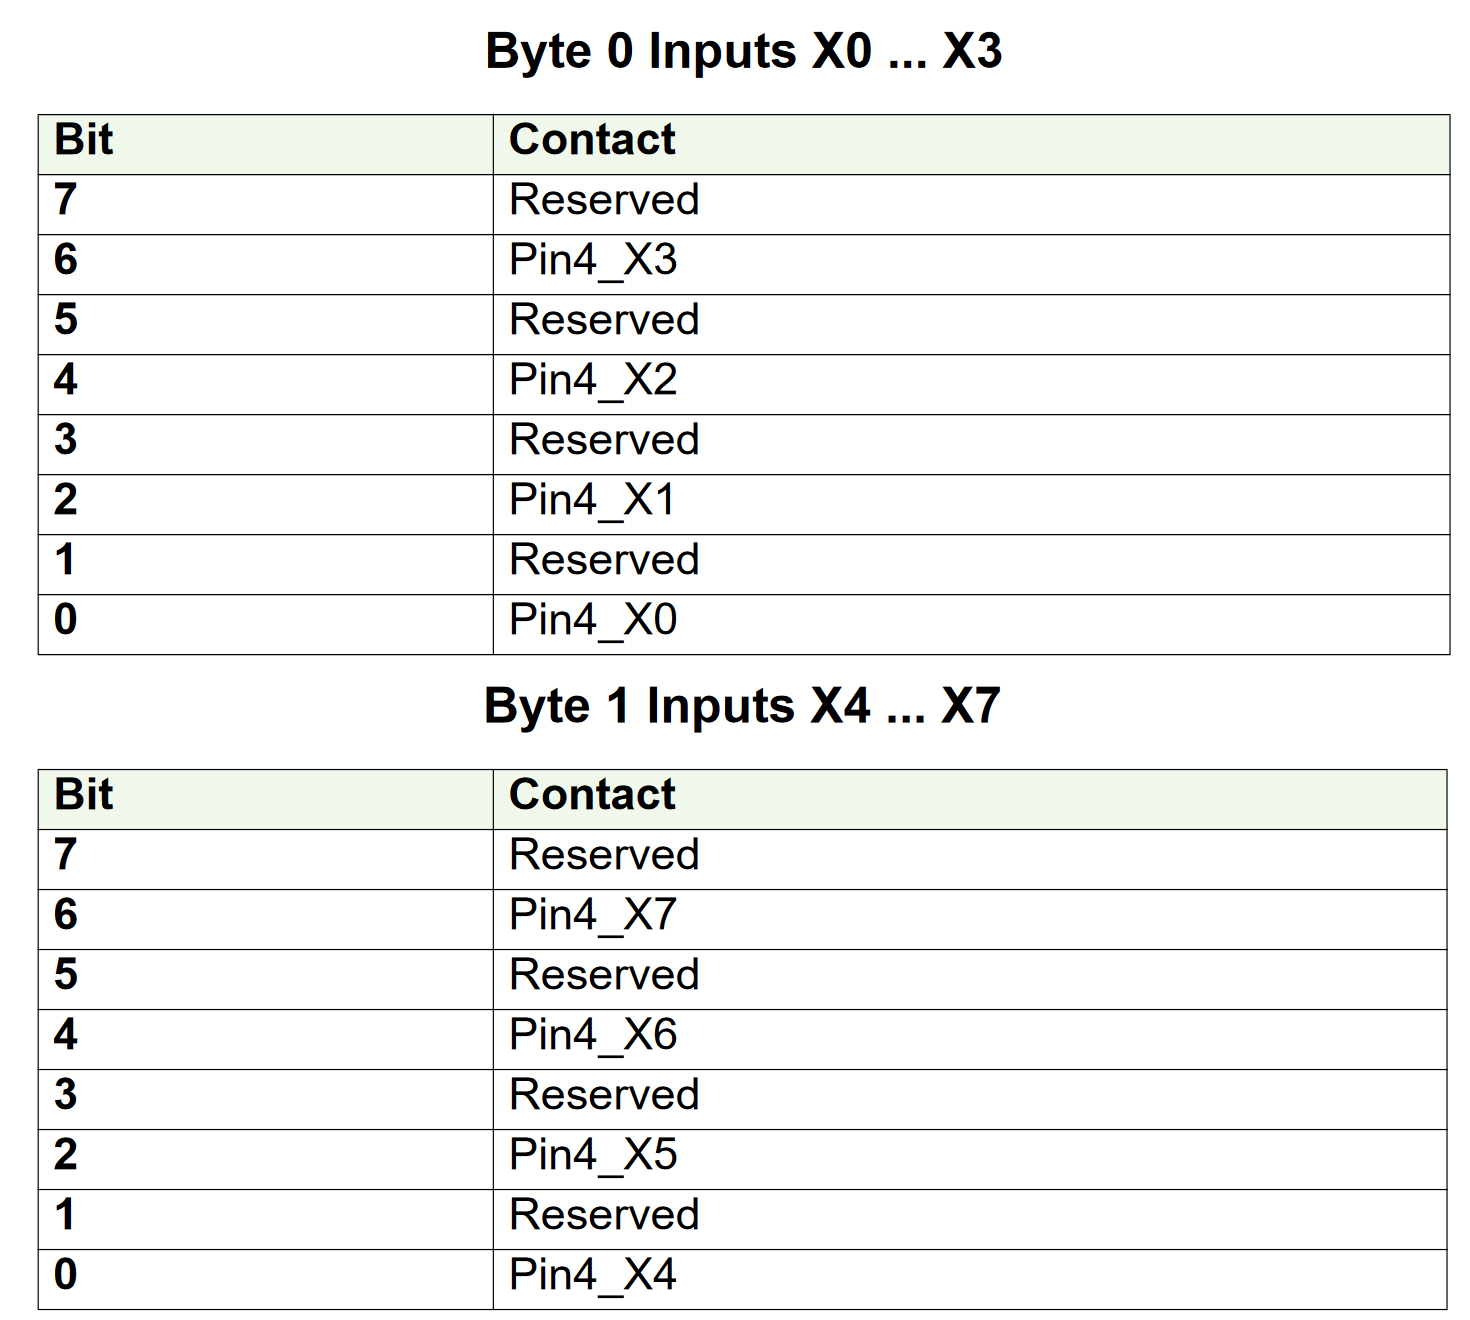Select the Contact header in Byte 0 table

[592, 140]
